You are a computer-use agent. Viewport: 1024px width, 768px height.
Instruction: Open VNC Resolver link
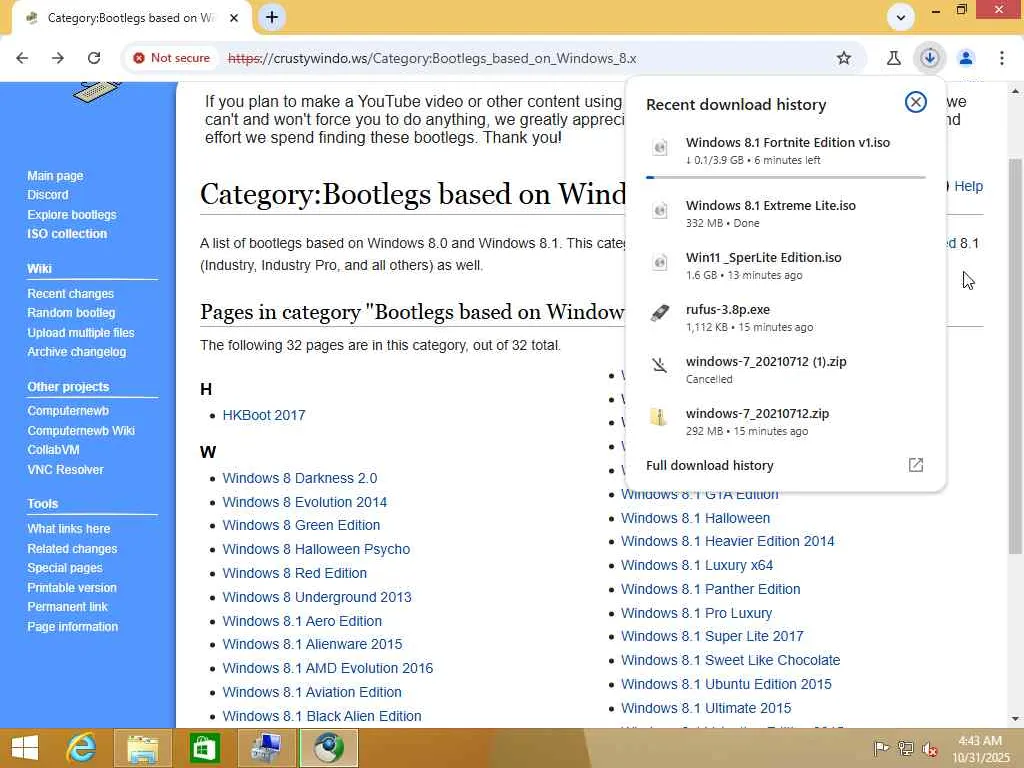65,470
